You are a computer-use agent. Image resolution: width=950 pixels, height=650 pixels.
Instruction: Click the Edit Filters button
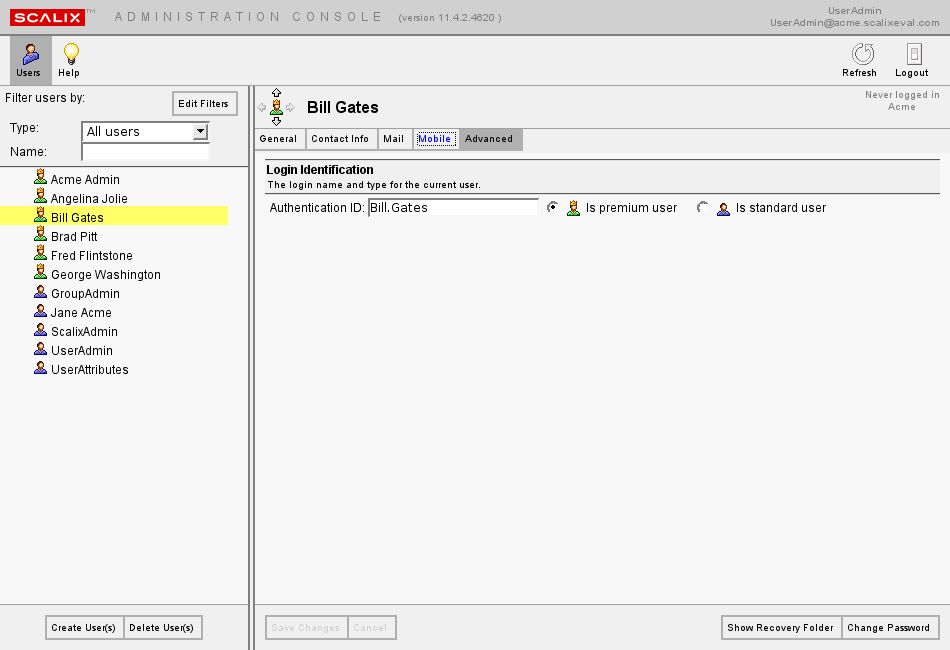click(204, 104)
